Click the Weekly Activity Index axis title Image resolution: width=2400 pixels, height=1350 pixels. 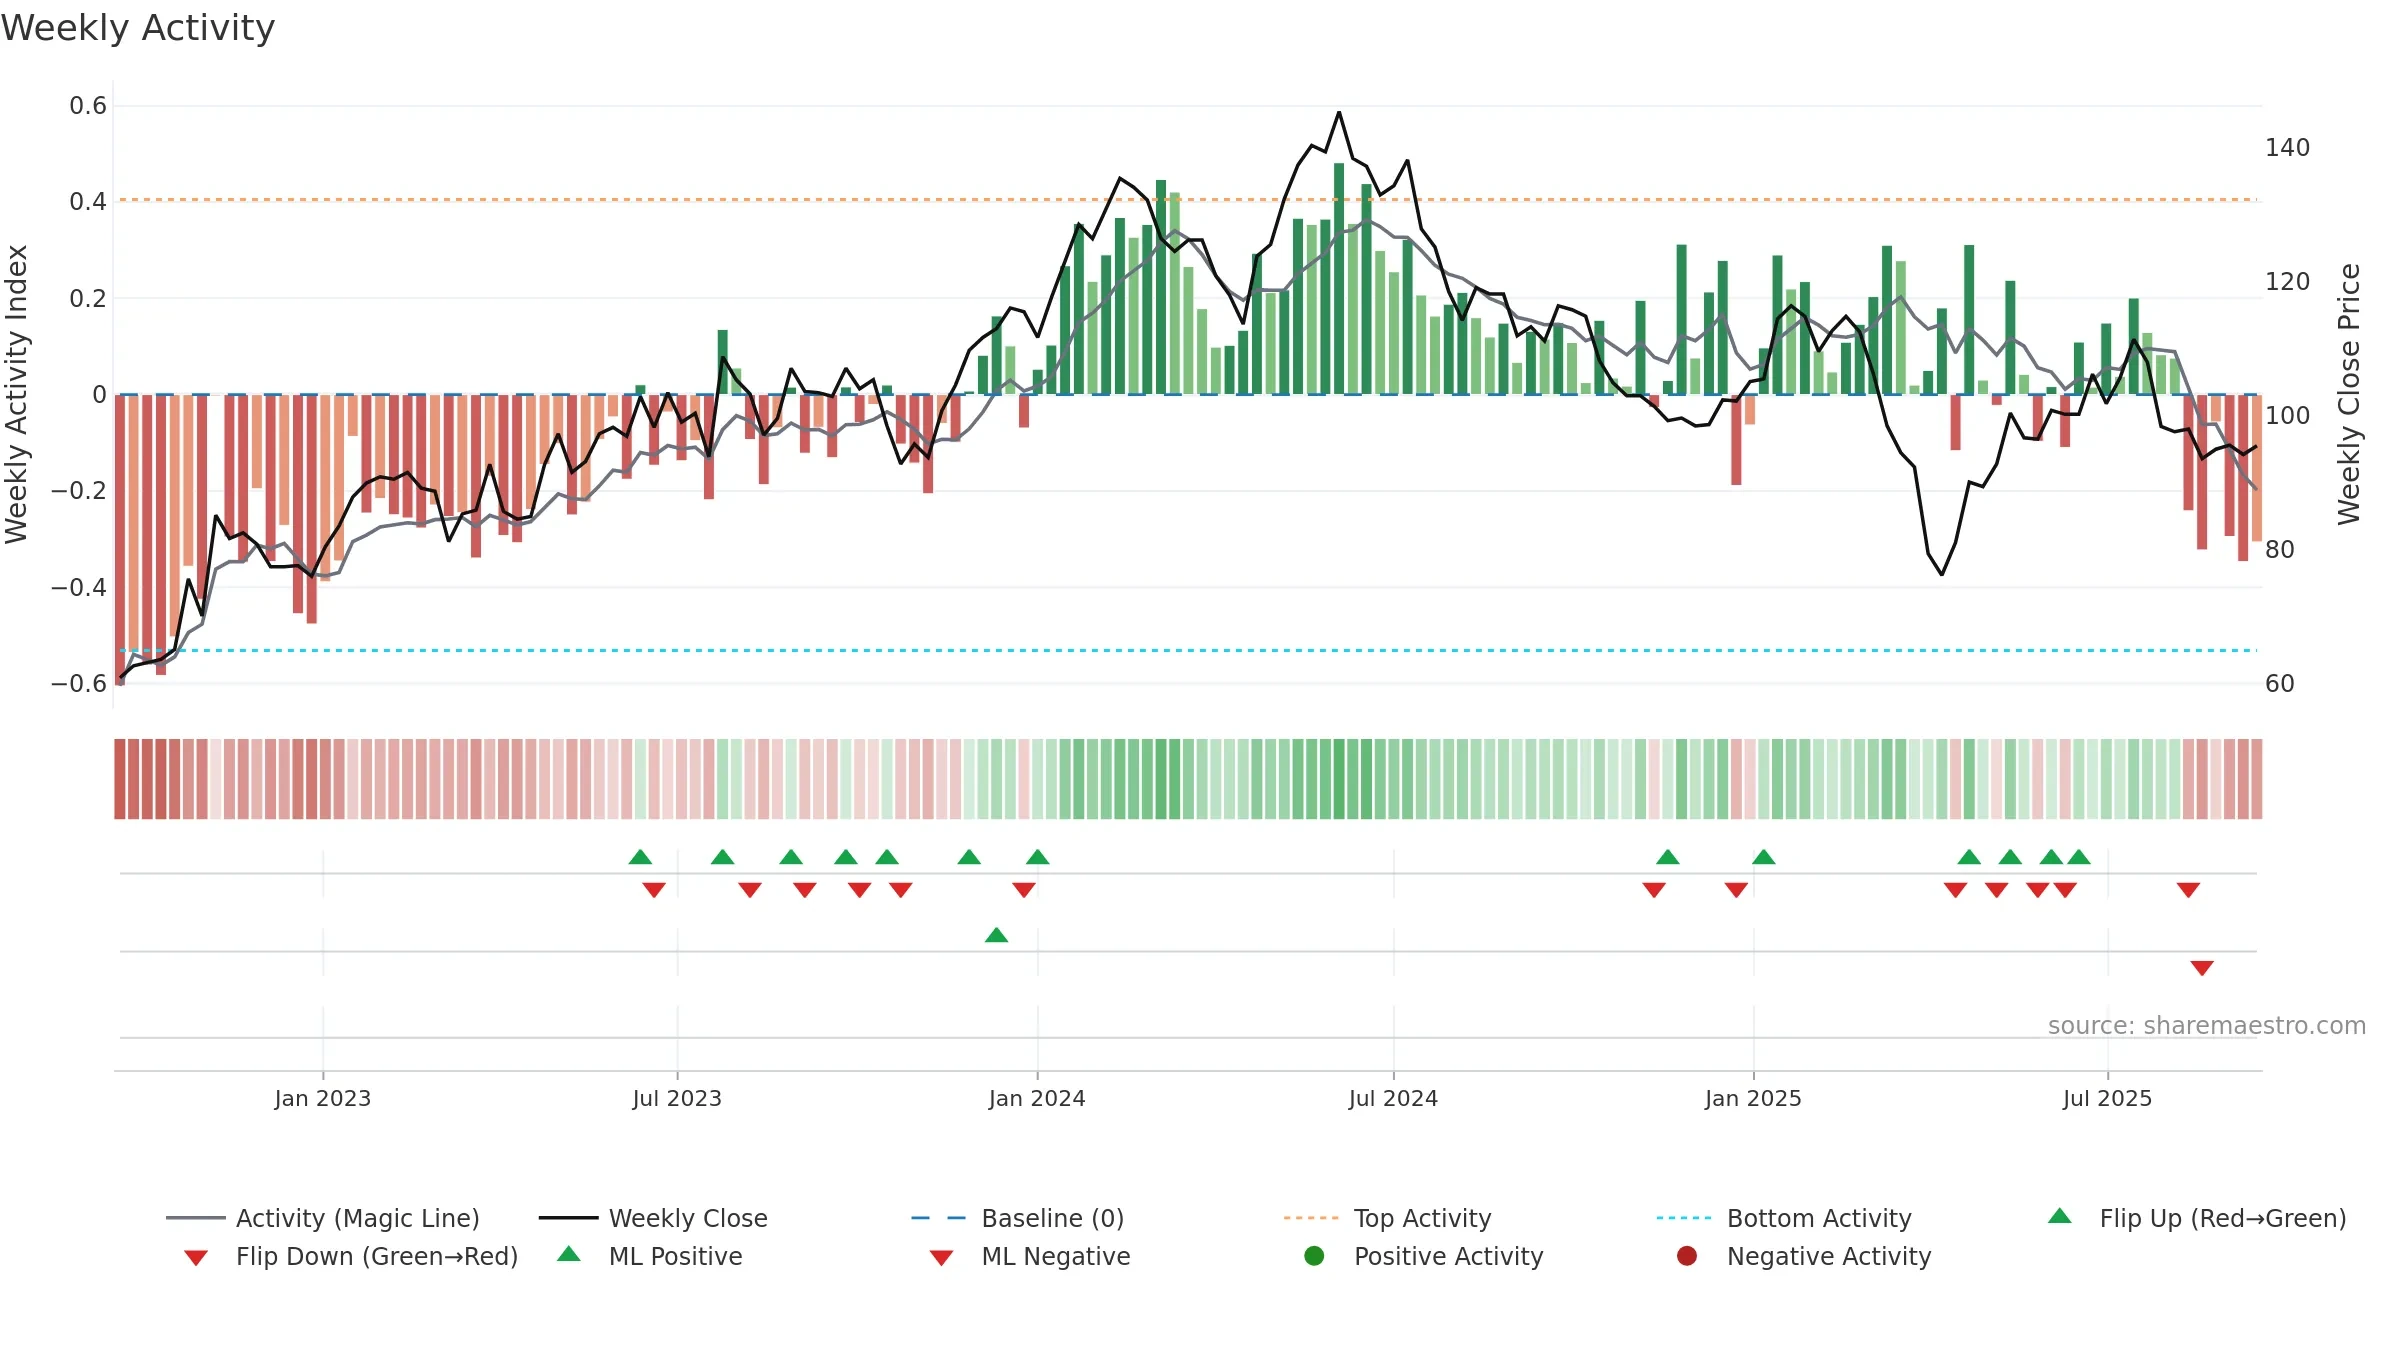16,394
